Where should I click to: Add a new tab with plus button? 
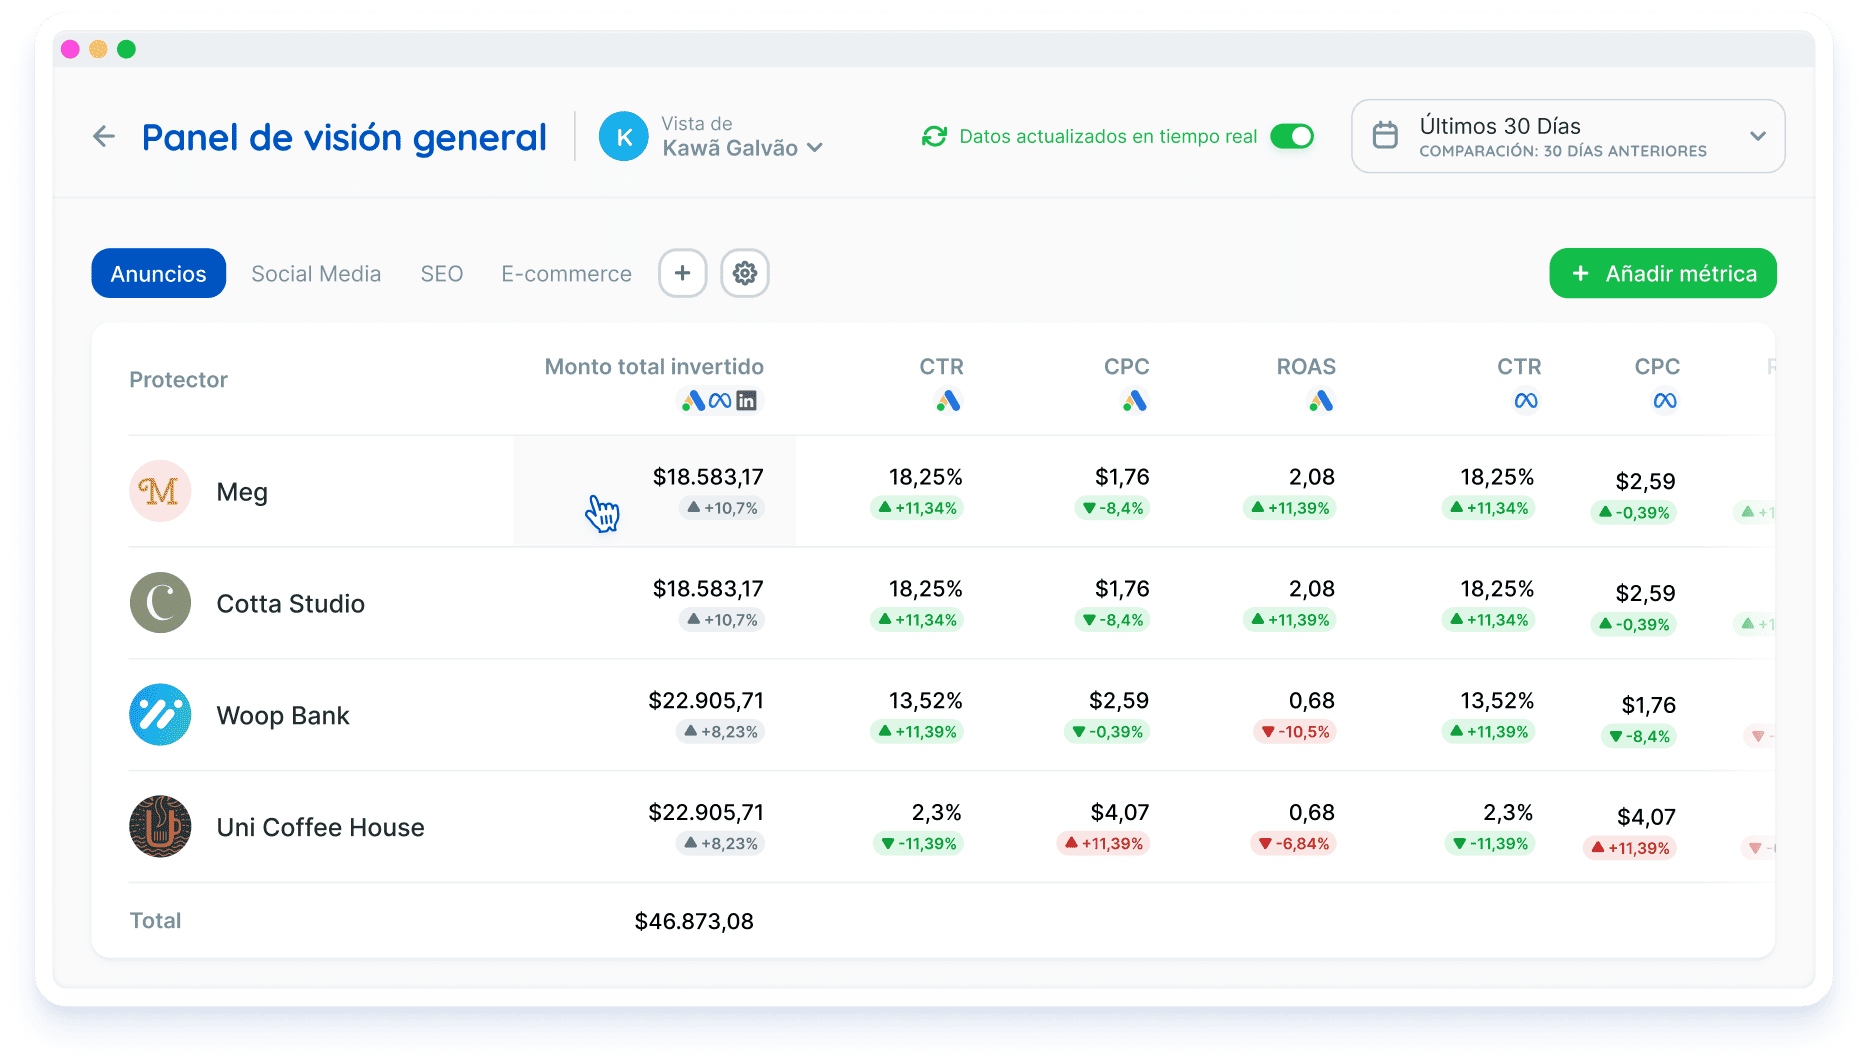(x=683, y=273)
